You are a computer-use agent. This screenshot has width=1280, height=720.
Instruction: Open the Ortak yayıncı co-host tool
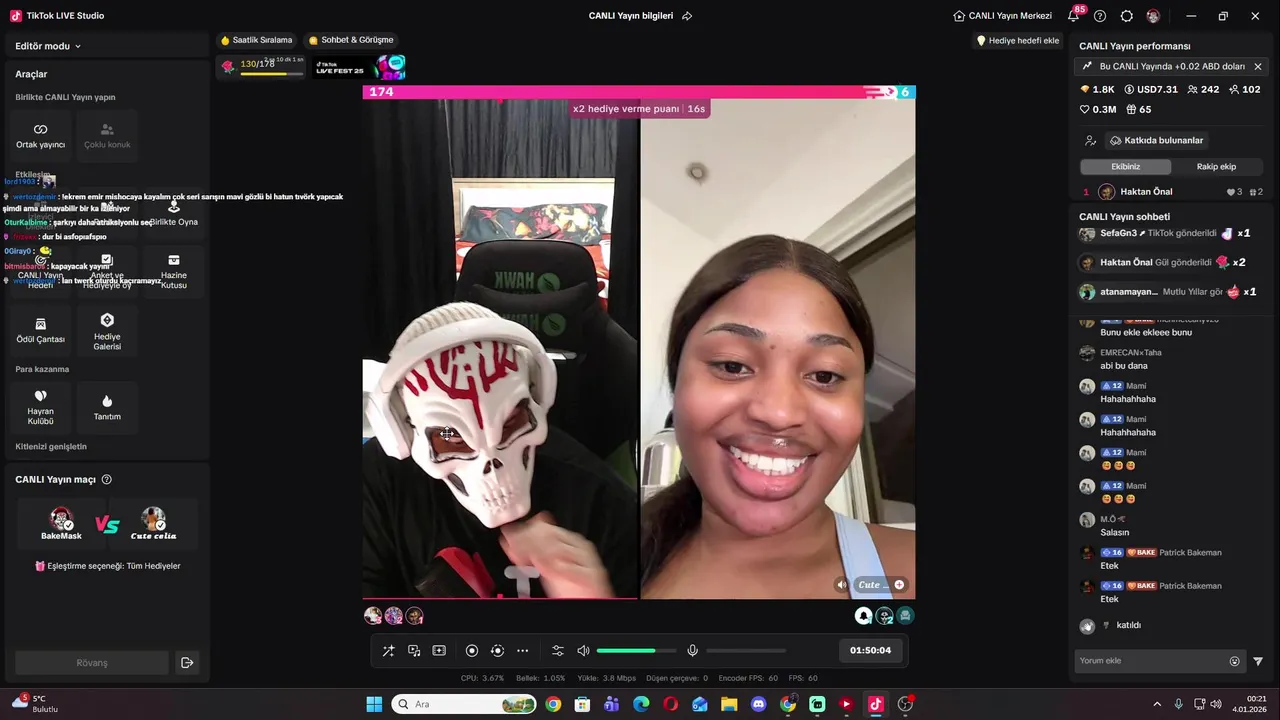click(x=40, y=136)
